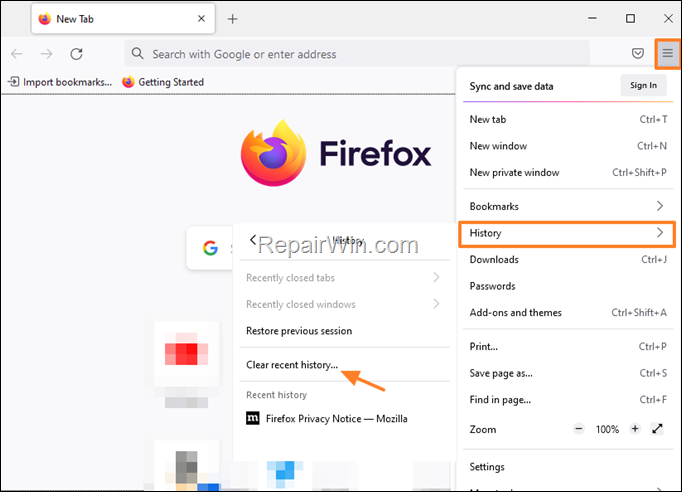
Task: Open Bookmarks menu entry
Action: (x=568, y=206)
